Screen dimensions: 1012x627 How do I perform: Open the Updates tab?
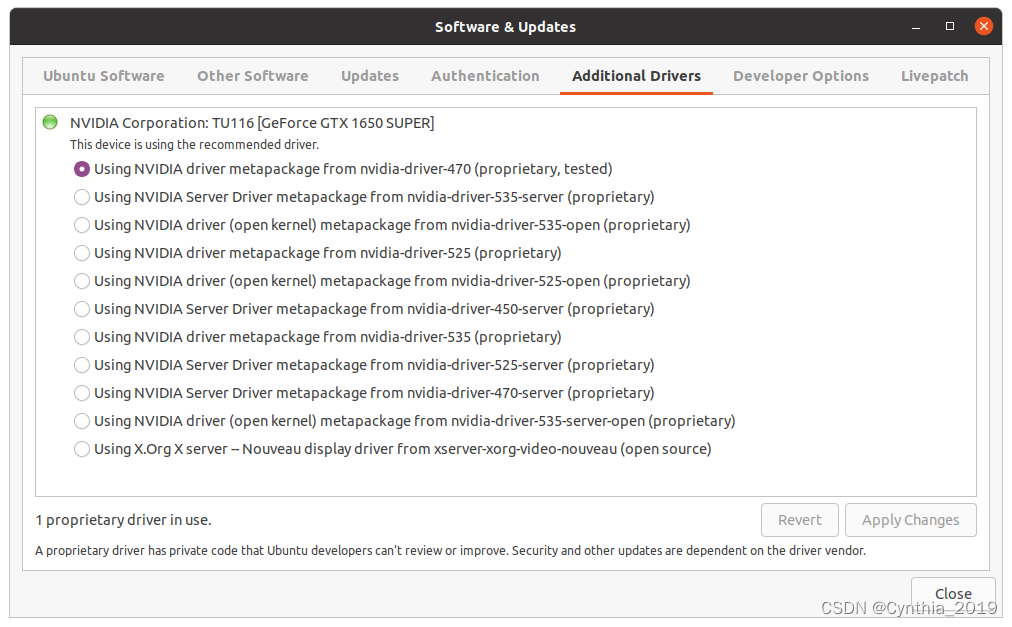point(369,76)
